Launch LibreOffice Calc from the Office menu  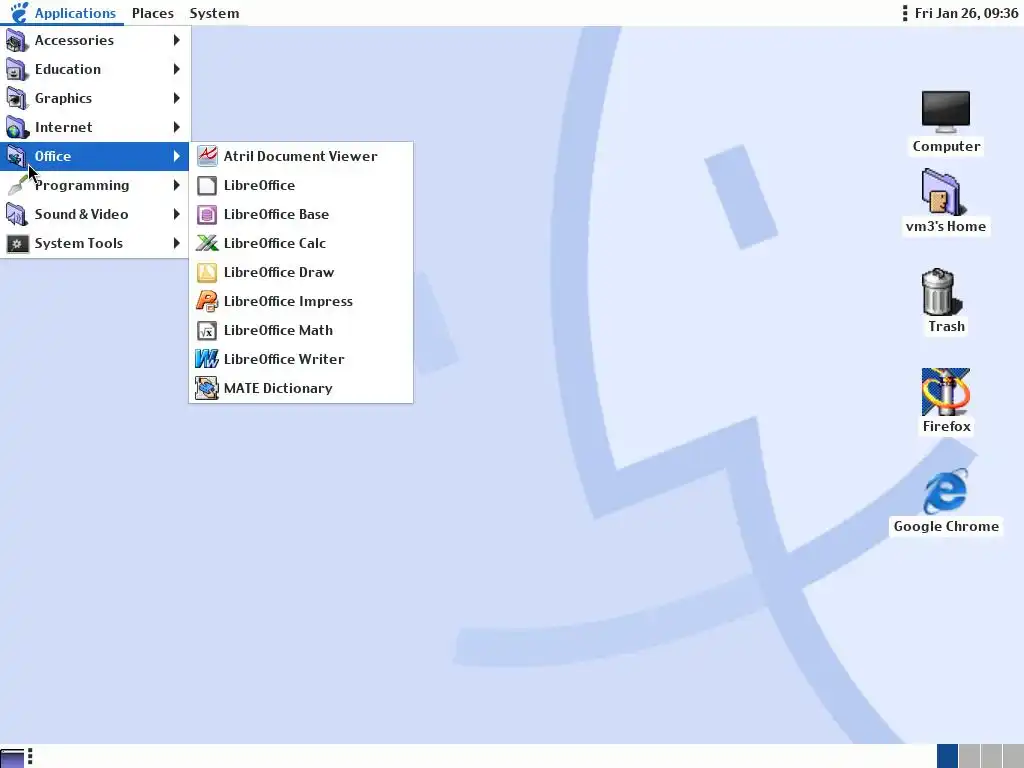click(x=301, y=243)
